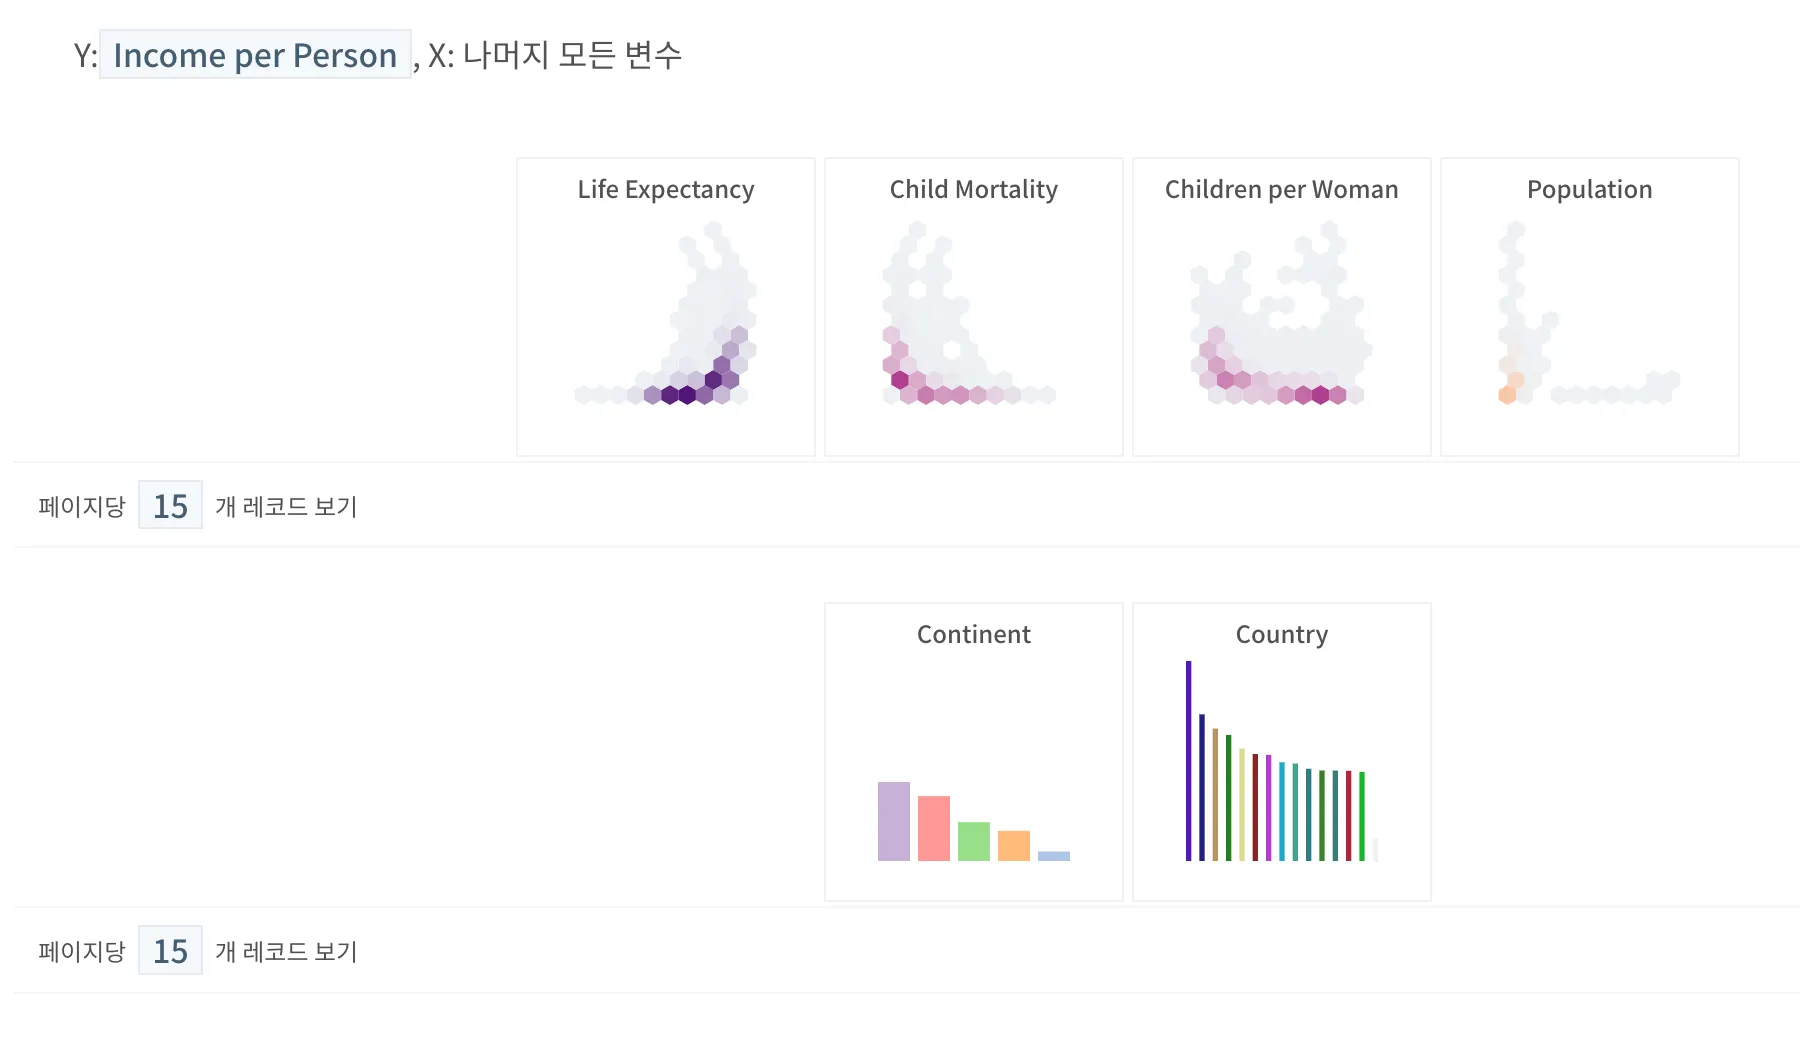Click the pink-red Continent bar
The width and height of the screenshot is (1800, 1042).
(933, 828)
